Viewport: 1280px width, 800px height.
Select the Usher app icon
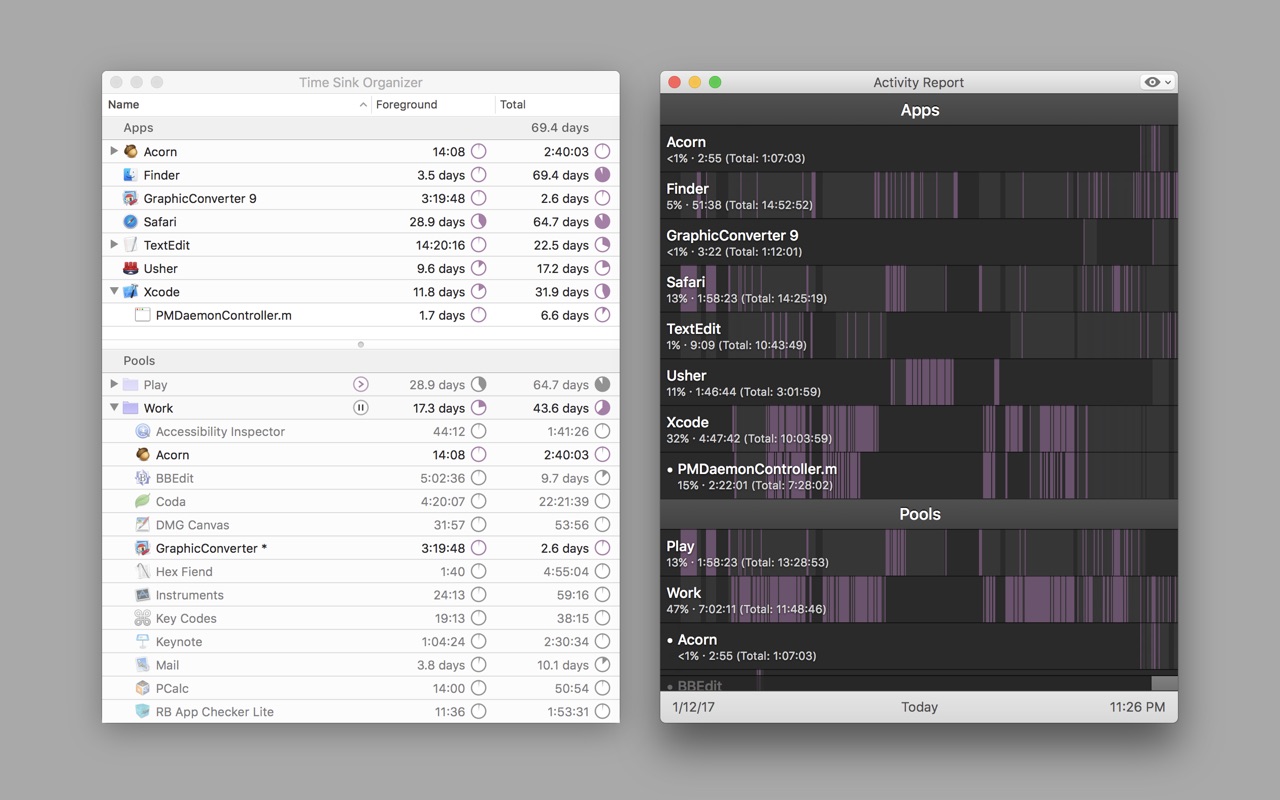click(x=130, y=268)
